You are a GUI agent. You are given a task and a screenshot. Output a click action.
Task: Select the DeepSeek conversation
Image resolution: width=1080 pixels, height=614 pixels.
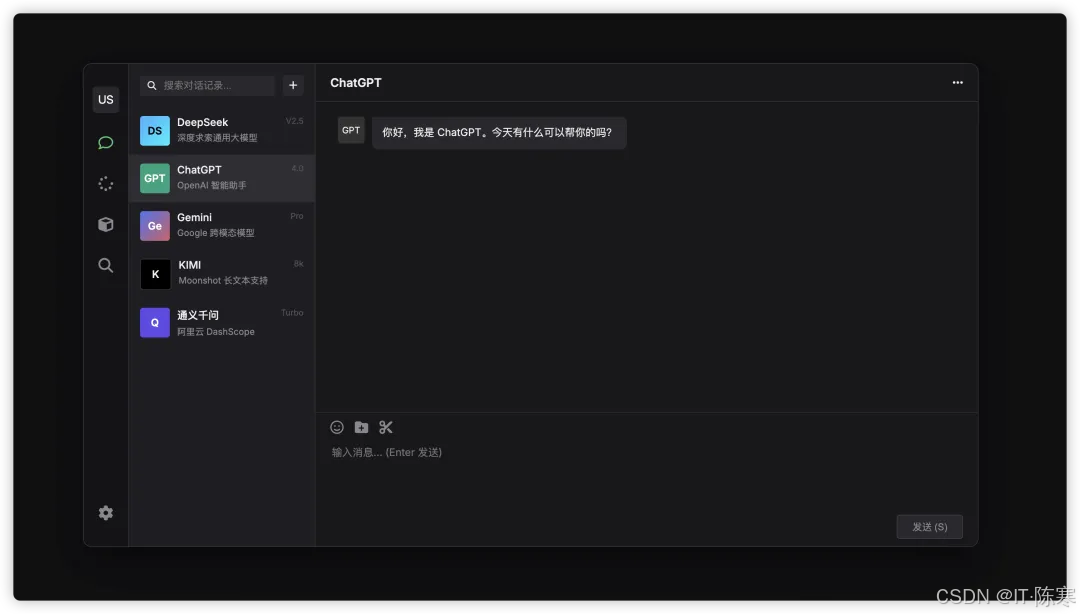pos(222,131)
